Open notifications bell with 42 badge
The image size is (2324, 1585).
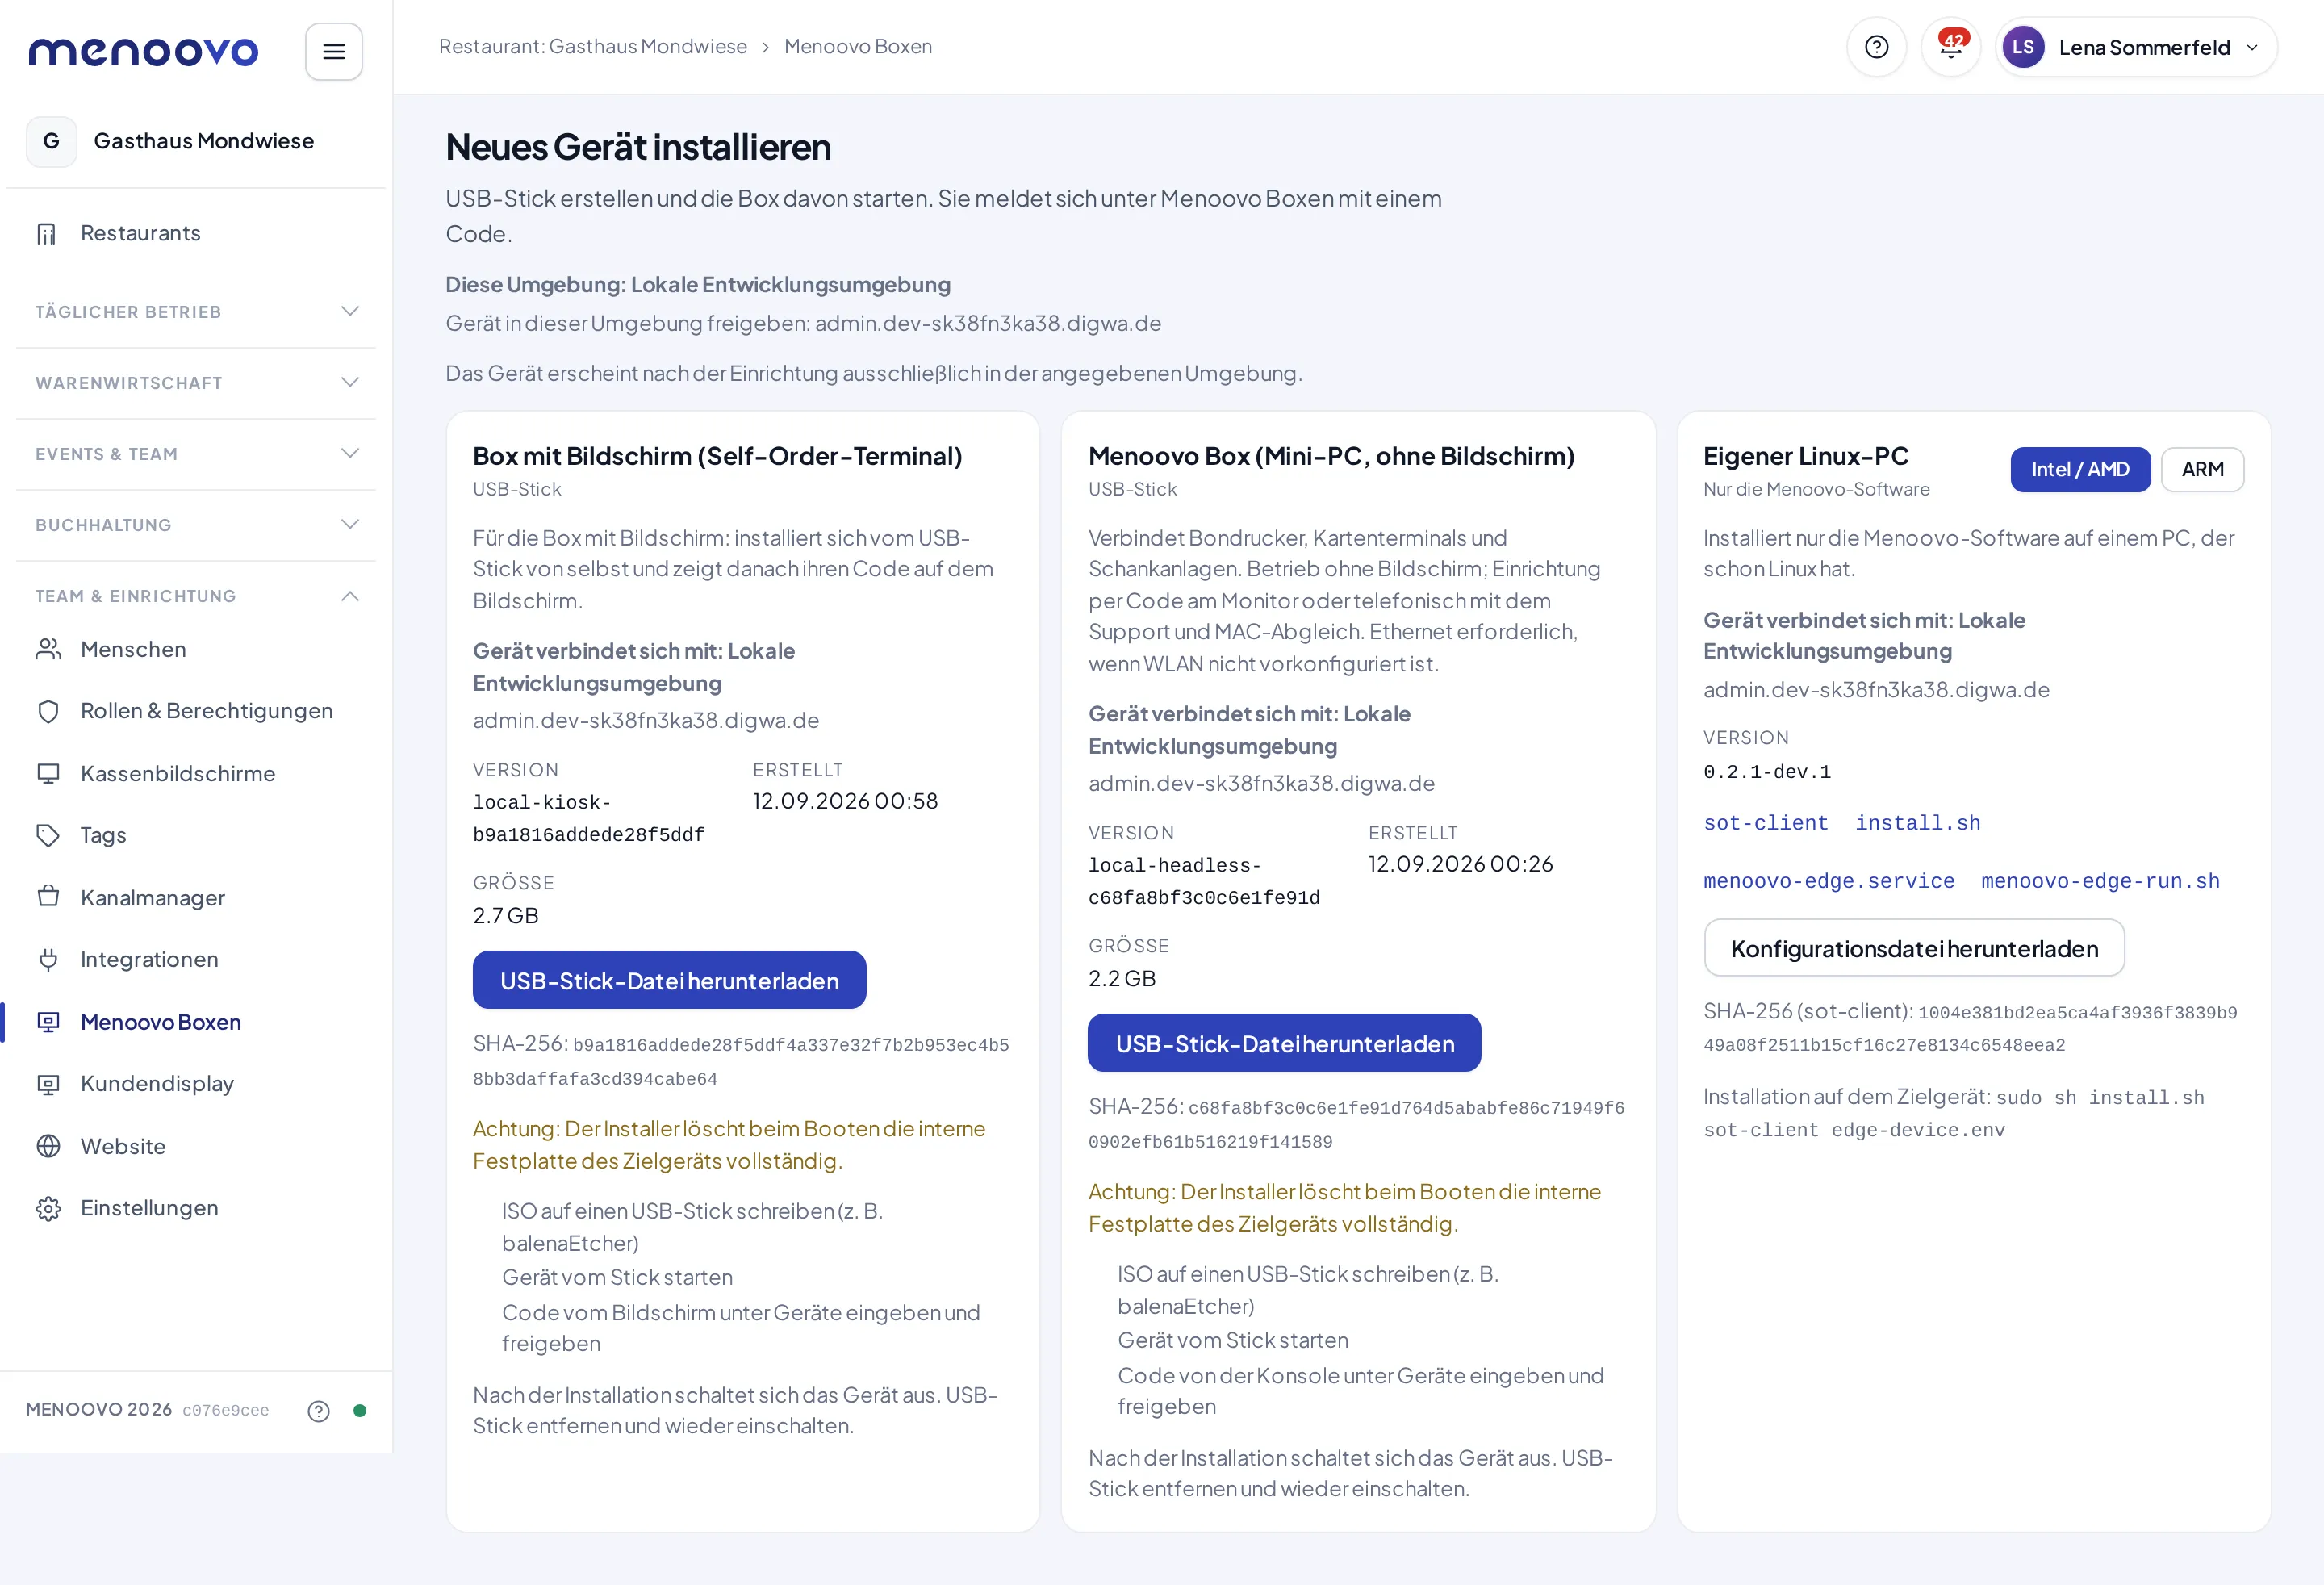point(1950,47)
